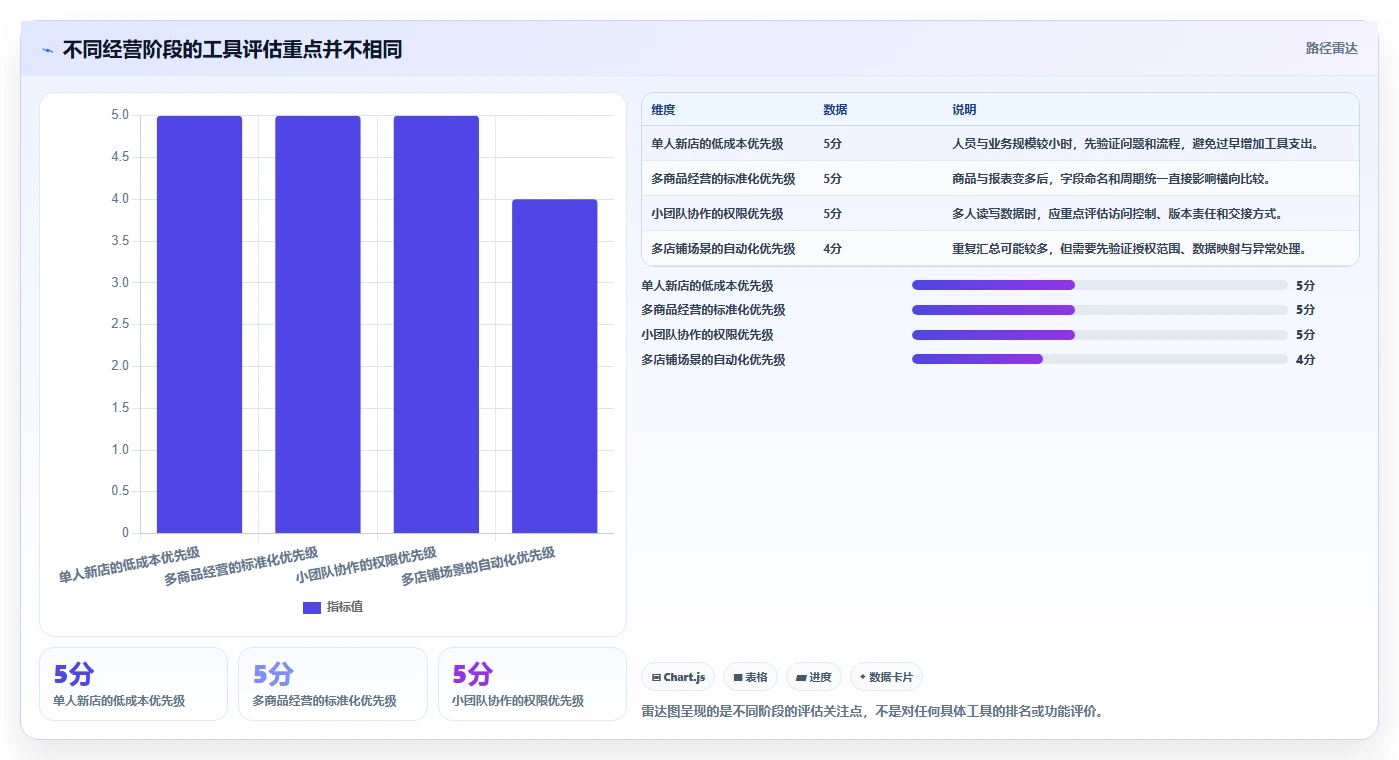Screen dimensions: 1399x760
Task: Open the 多商品经营的标准化优先级 data card
Action: 333,684
